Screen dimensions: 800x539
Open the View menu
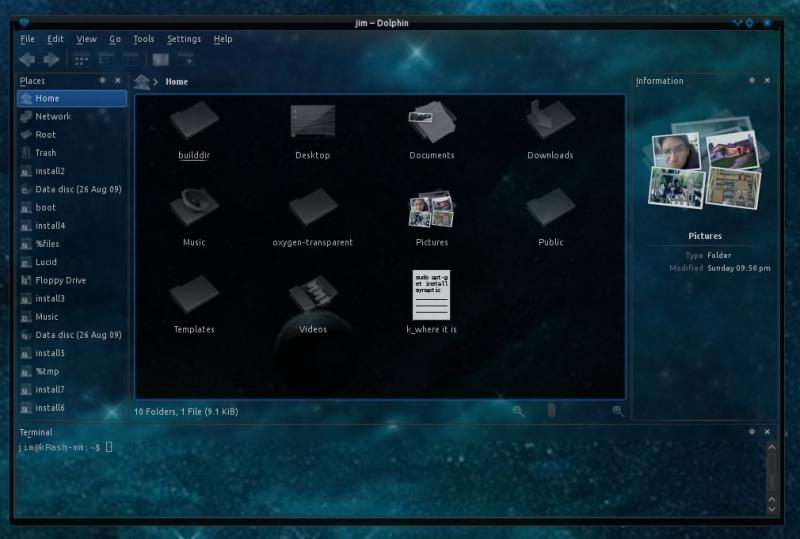(87, 39)
